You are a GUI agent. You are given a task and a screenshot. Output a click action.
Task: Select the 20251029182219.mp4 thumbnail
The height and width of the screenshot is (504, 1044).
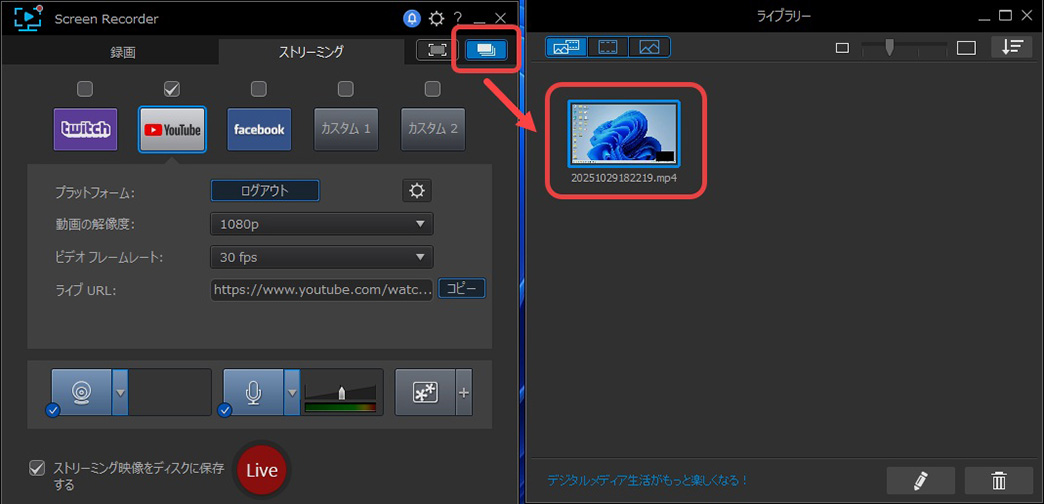click(624, 133)
